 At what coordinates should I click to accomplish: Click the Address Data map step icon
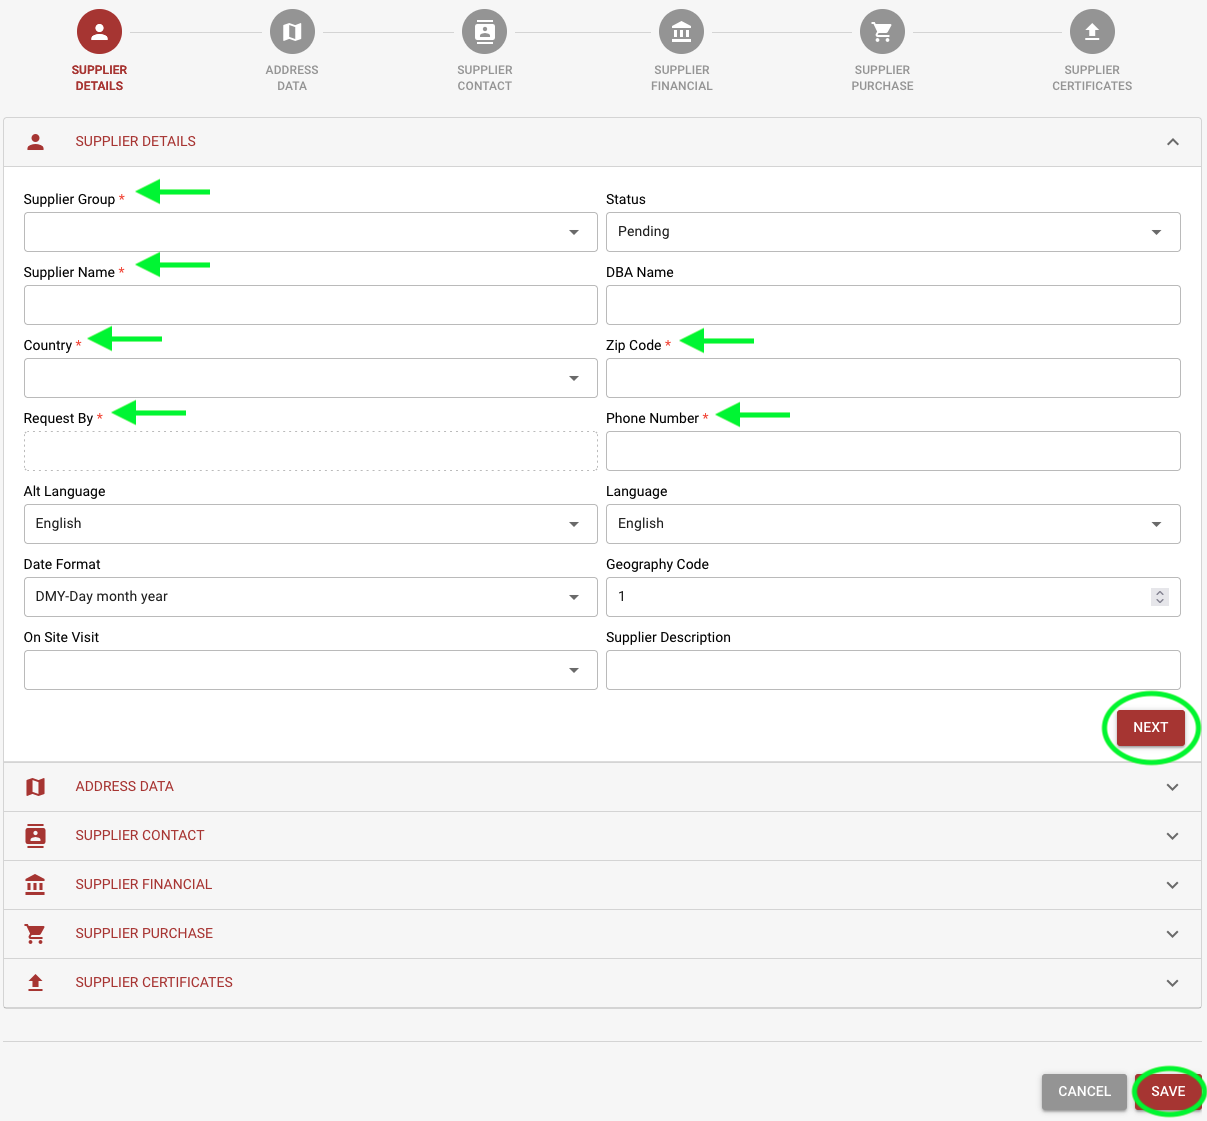292,32
